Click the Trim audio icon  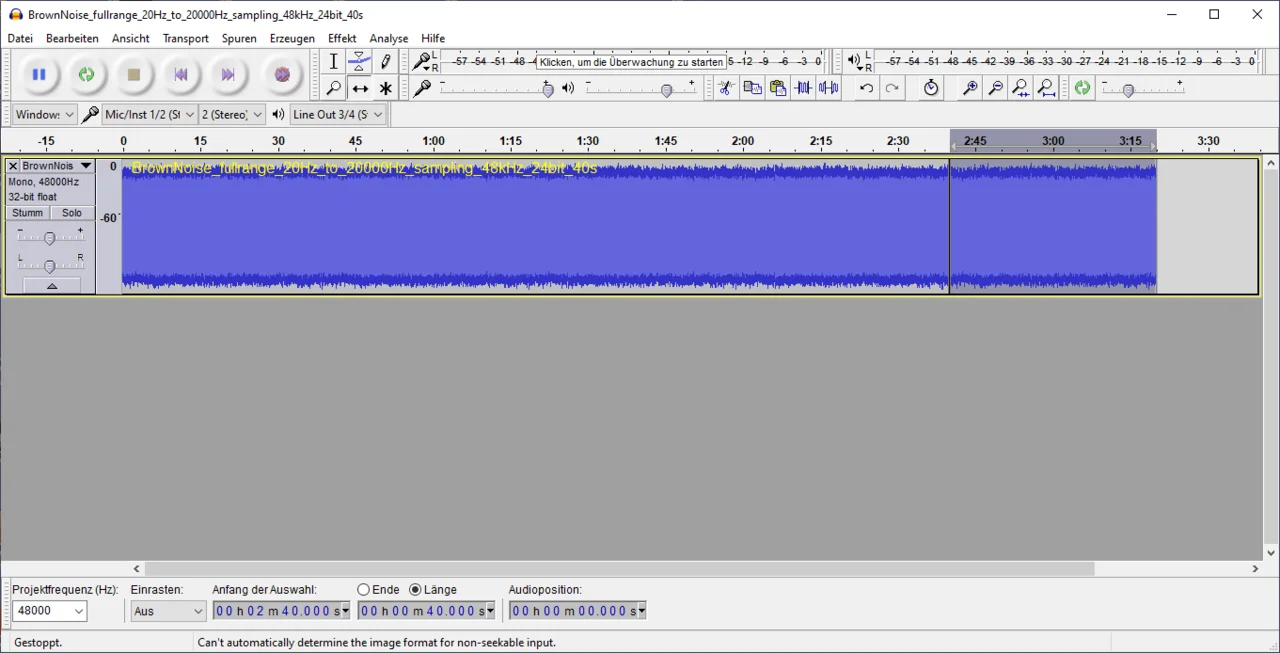[x=803, y=88]
